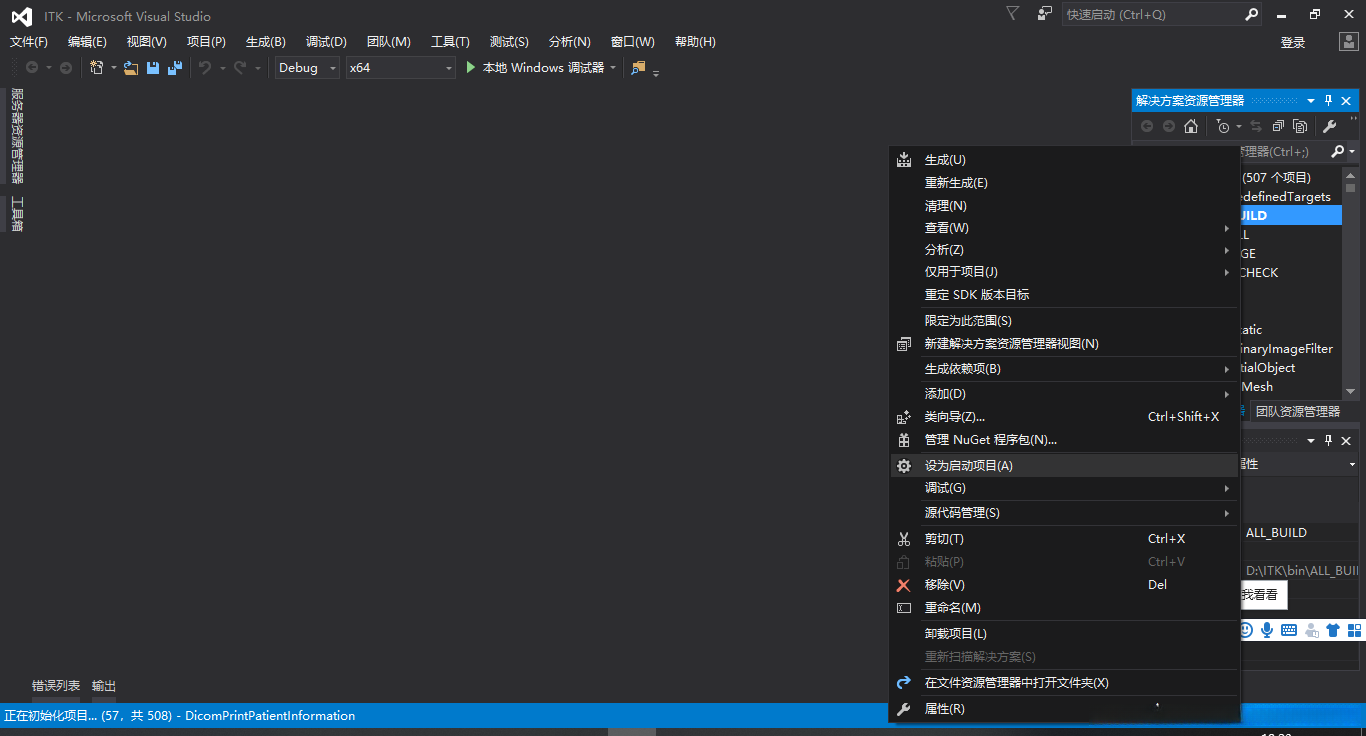
Task: Open the 视图(V) menu
Action: 146,42
